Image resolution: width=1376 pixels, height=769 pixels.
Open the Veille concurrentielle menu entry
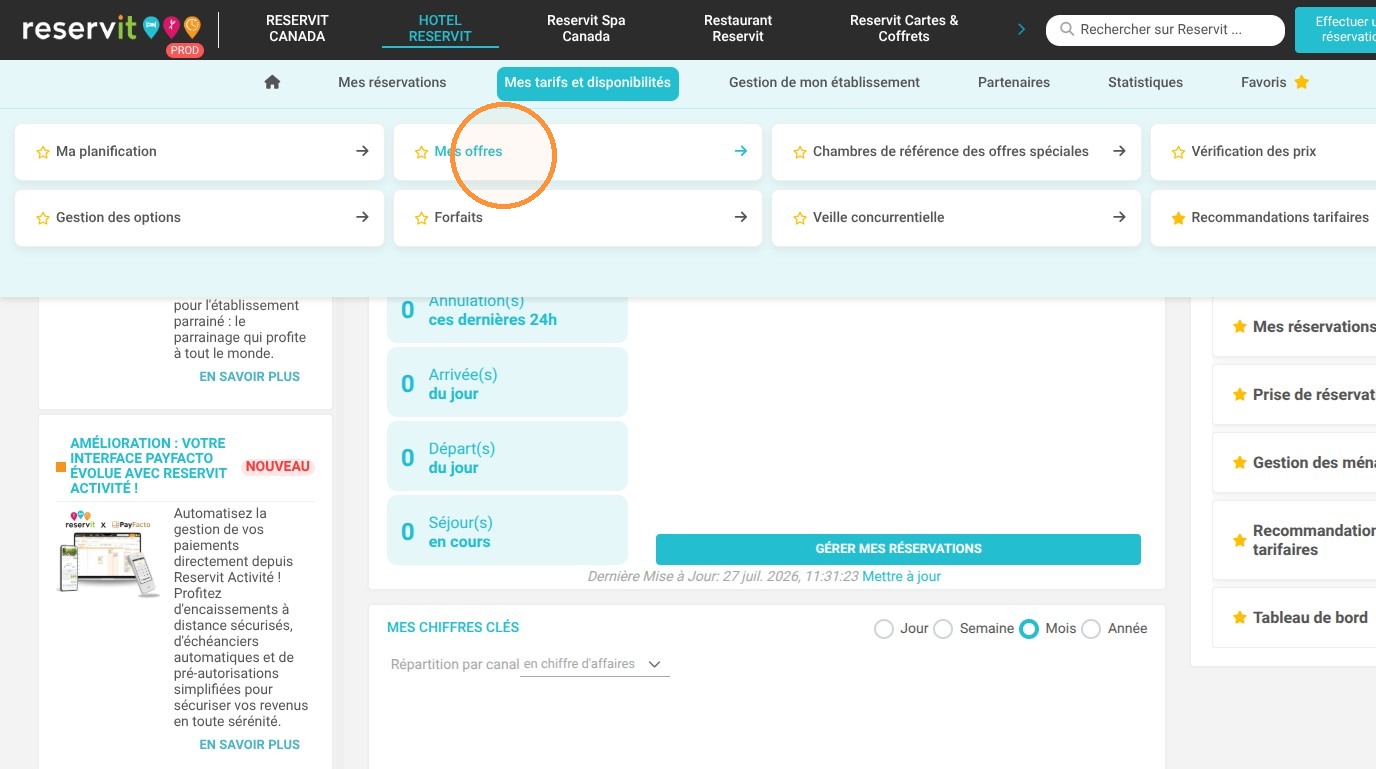(x=956, y=218)
